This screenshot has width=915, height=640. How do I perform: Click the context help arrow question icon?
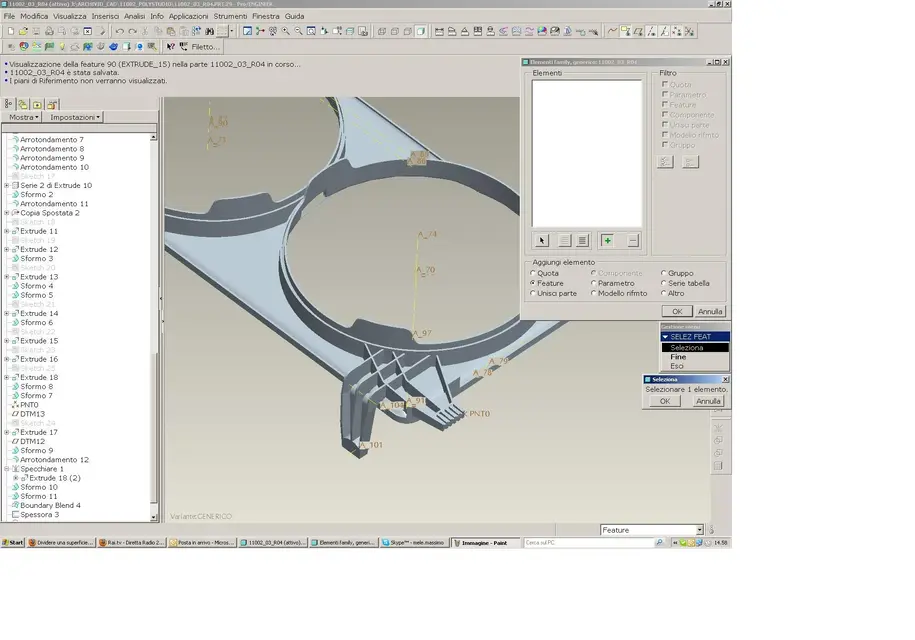point(170,47)
